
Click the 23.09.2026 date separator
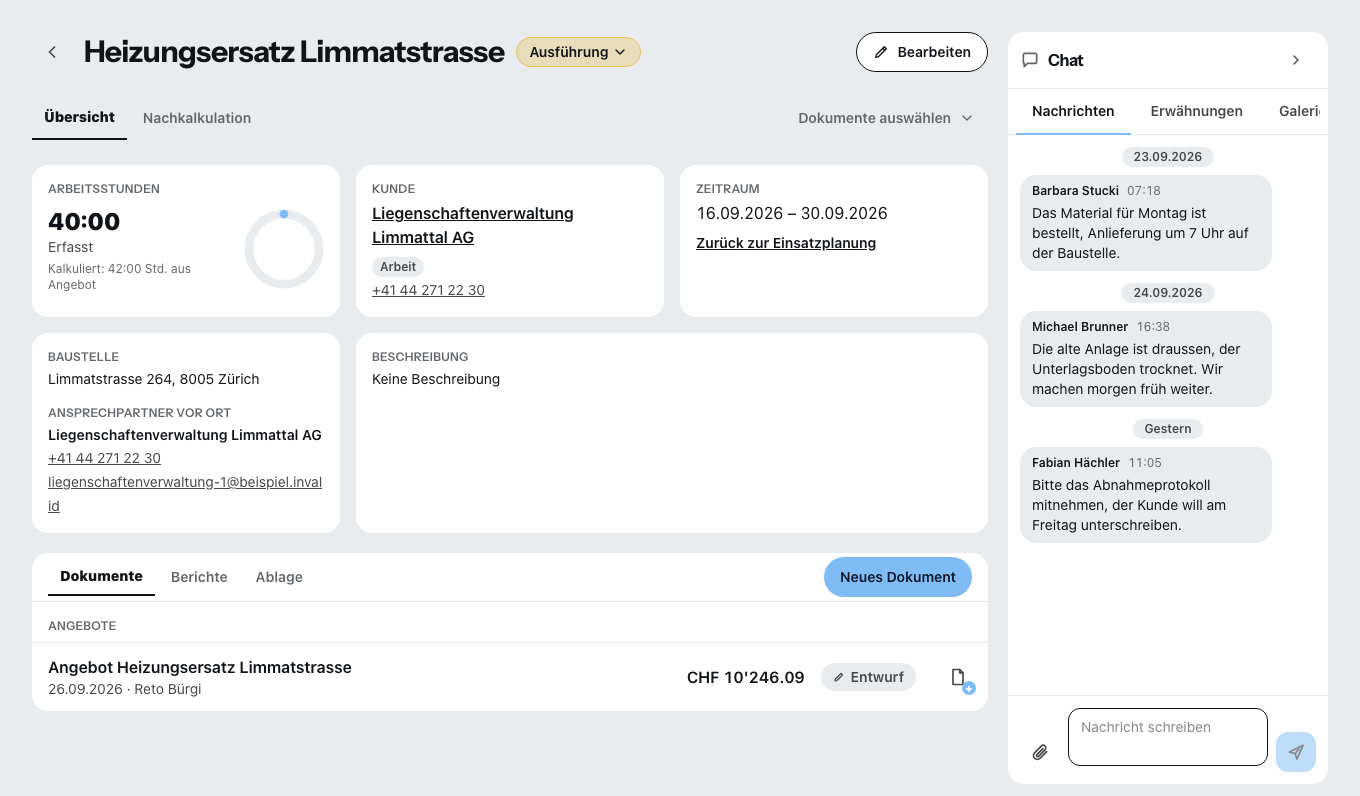click(1168, 157)
